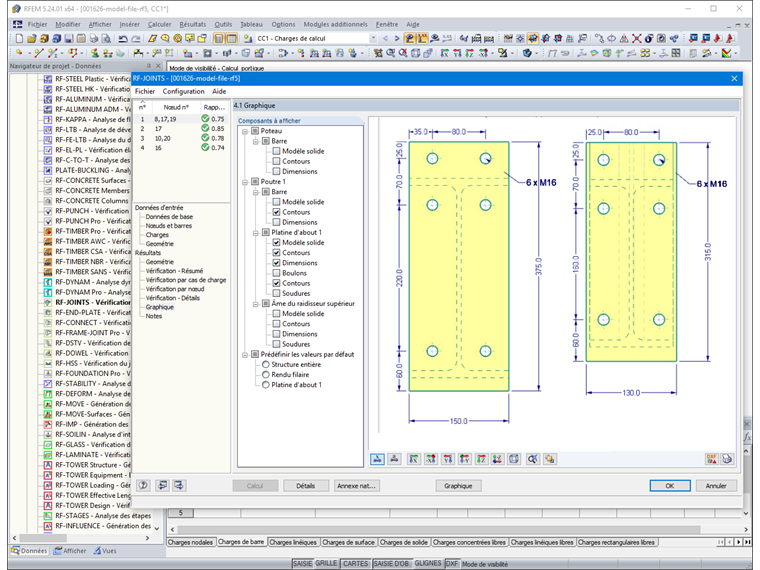Enable the Boulons checkbox under Platine d'about 1
Image resolution: width=760 pixels, height=570 pixels.
point(277,273)
